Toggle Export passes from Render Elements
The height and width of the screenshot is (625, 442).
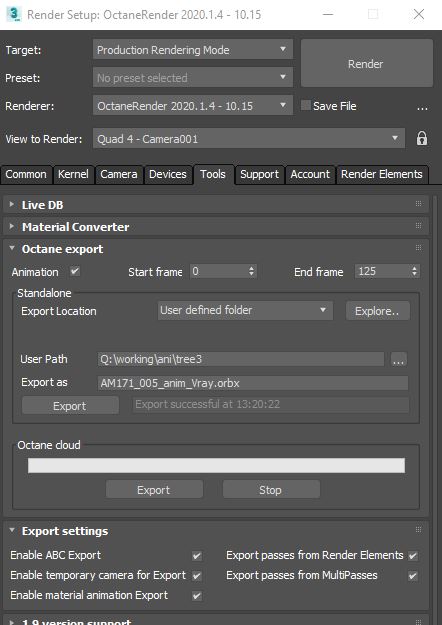click(x=413, y=556)
